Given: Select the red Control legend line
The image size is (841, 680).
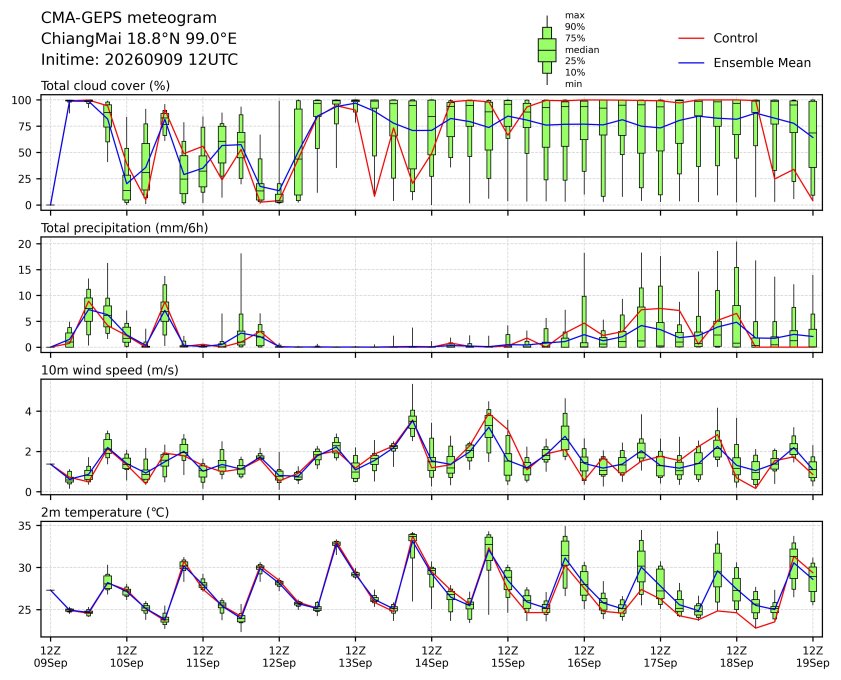Looking at the screenshot, I should pyautogui.click(x=691, y=39).
